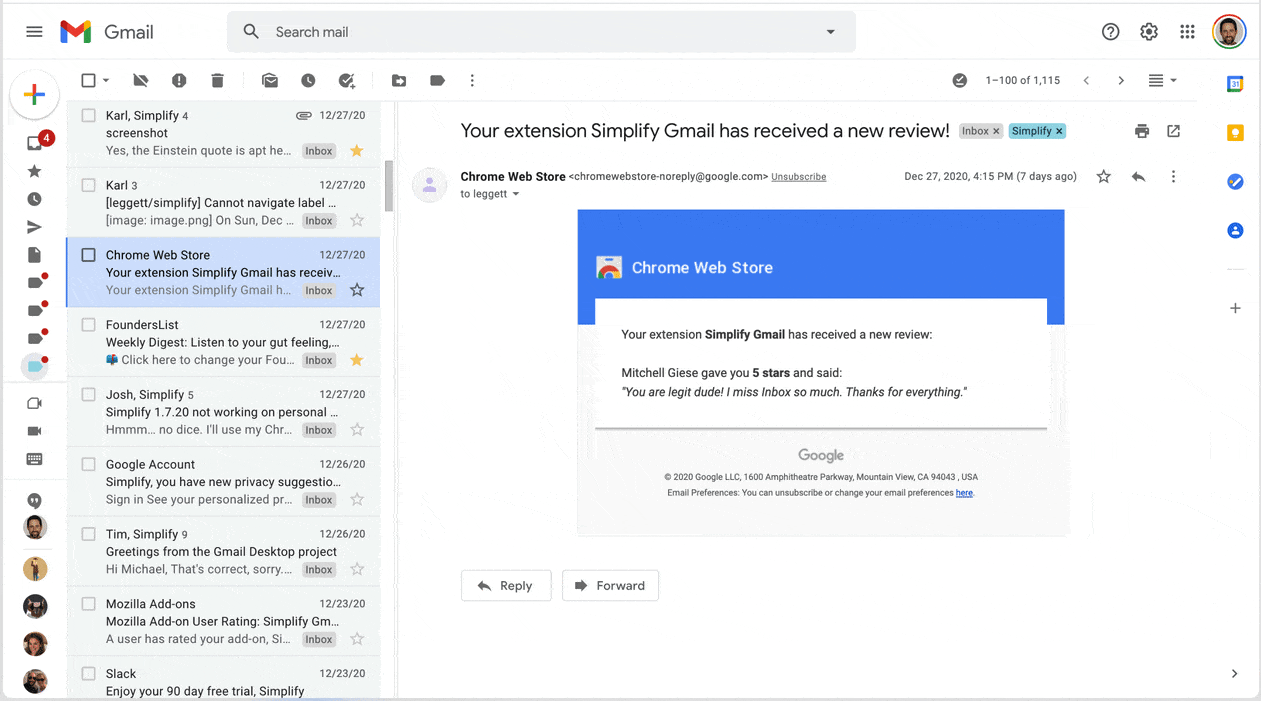Check the Chrome Web Store email
The width and height of the screenshot is (1261, 701).
tap(88, 255)
